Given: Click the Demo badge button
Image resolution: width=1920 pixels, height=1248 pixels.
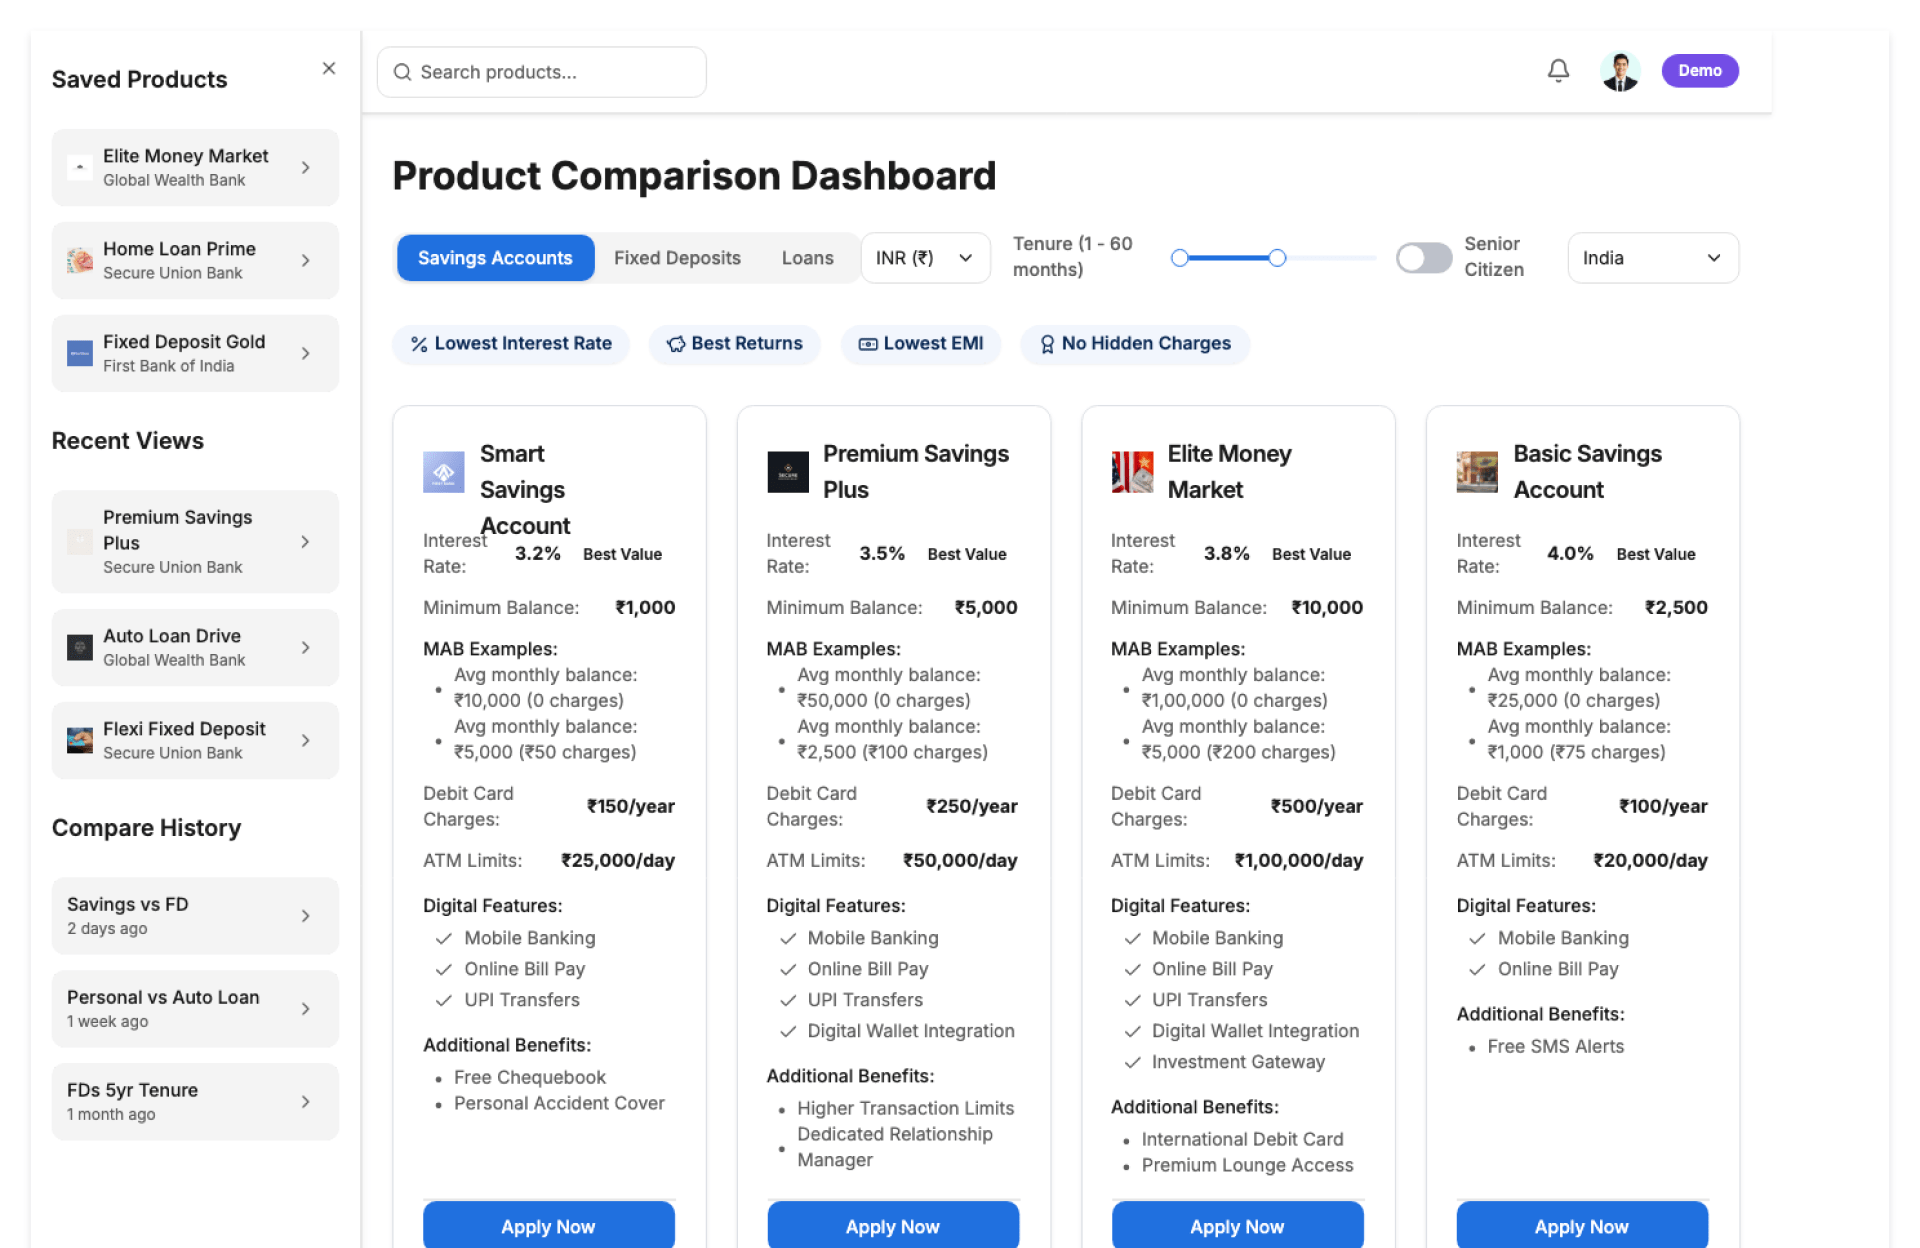Looking at the screenshot, I should 1699,71.
